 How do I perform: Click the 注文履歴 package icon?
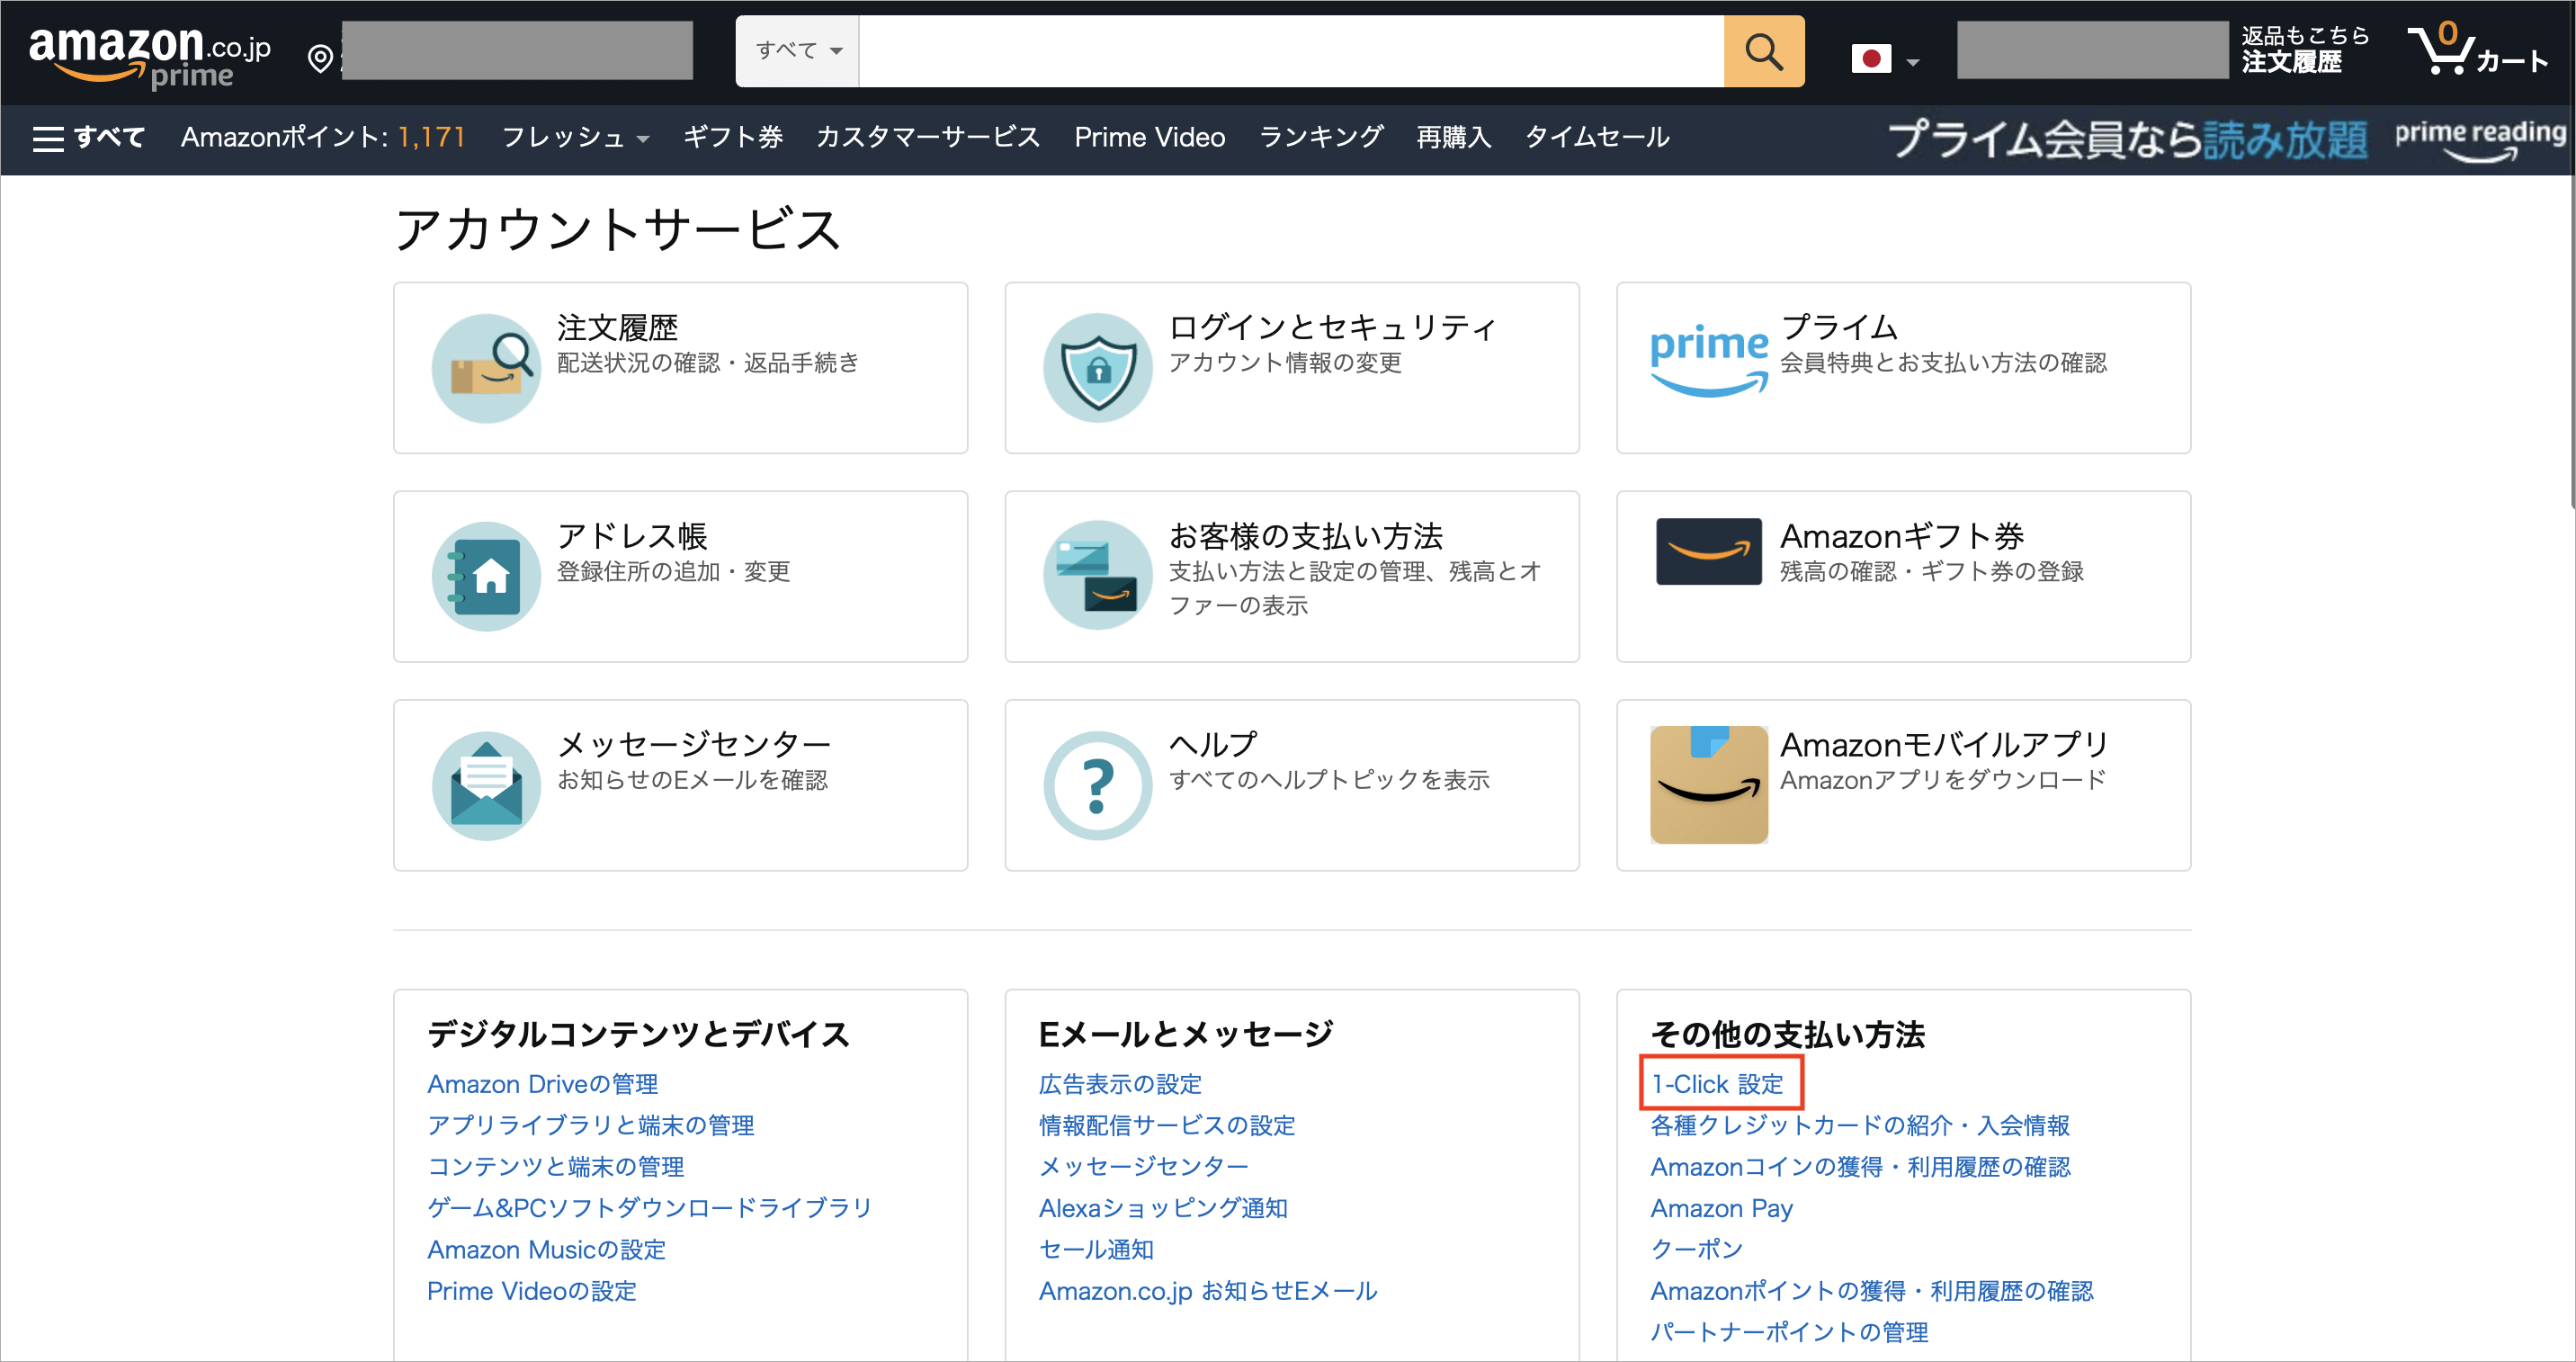coord(486,368)
